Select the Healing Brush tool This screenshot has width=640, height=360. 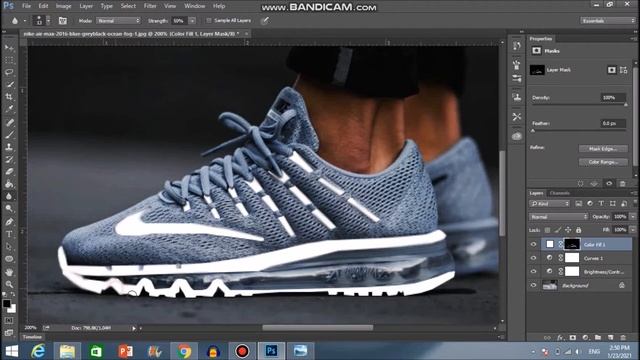(9, 122)
